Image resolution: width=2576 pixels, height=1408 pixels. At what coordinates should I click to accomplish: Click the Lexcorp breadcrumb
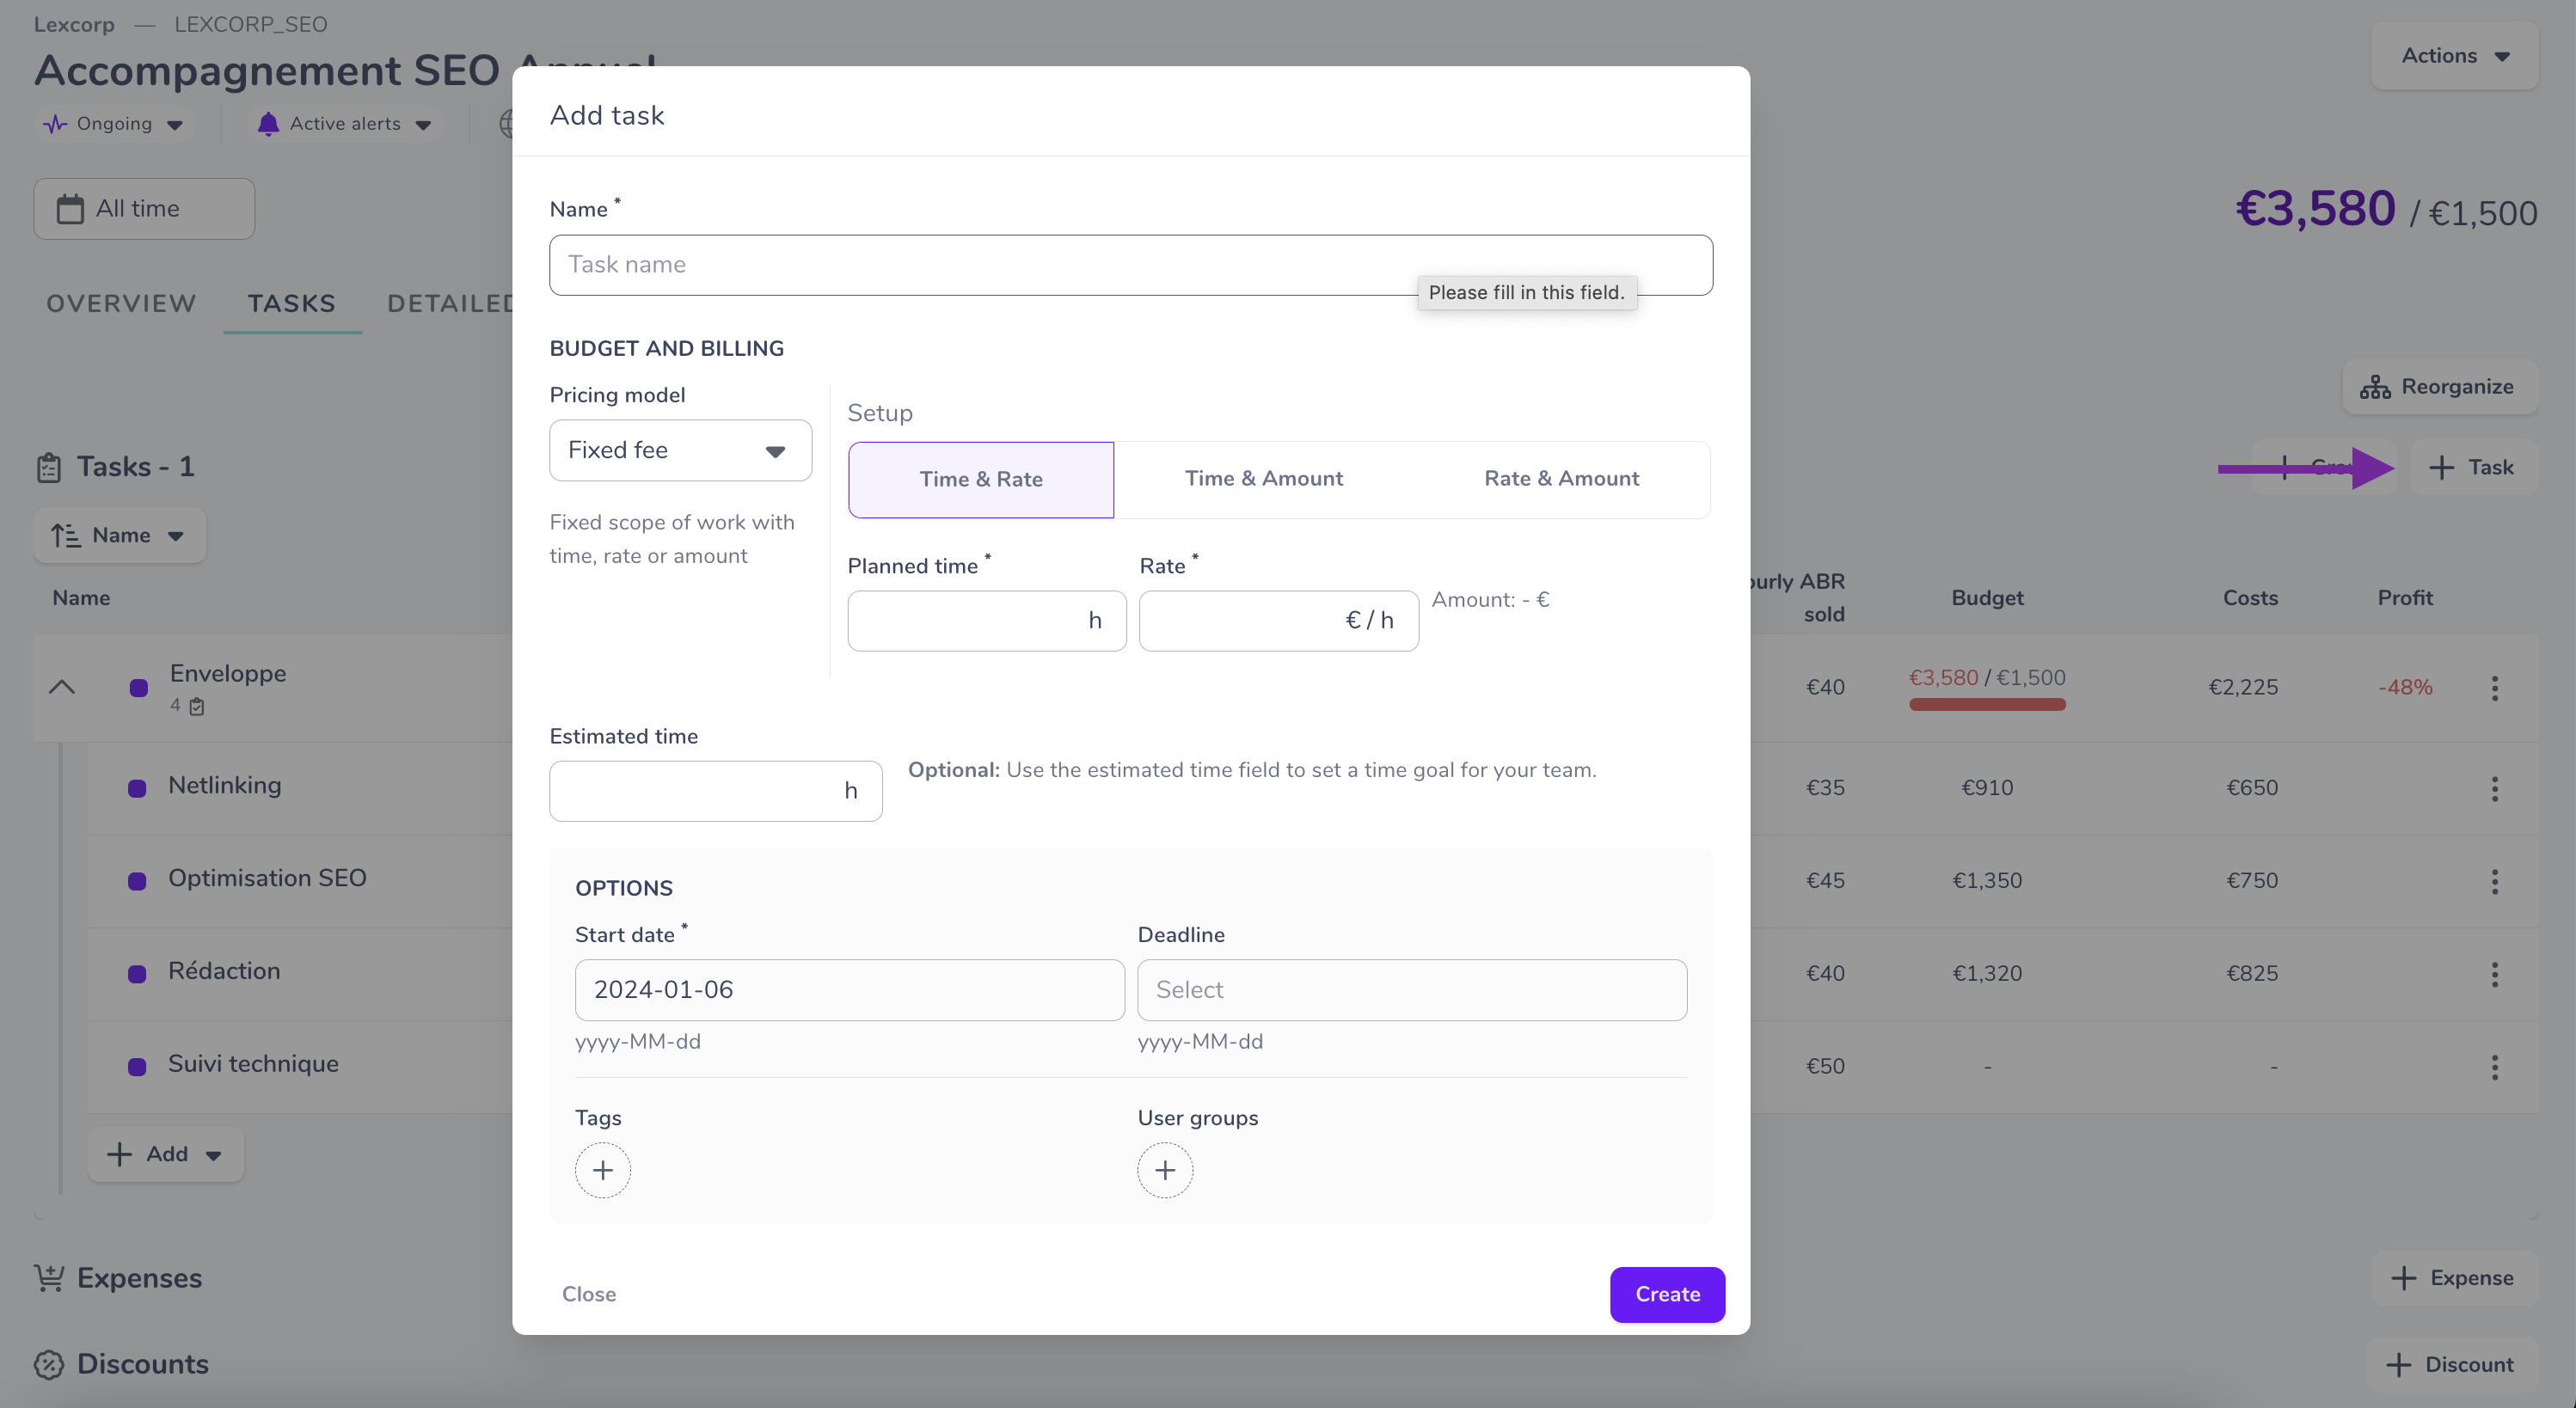(74, 24)
